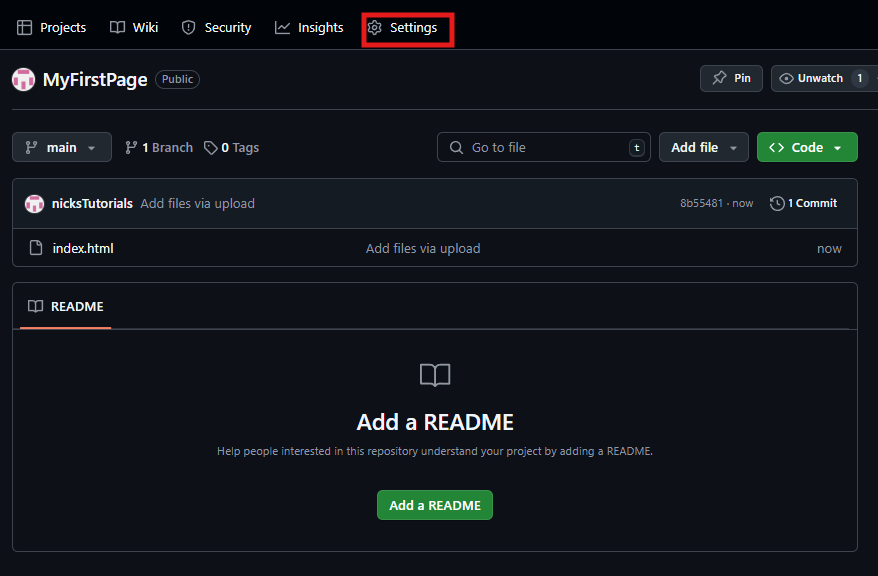Open the Projects tab
This screenshot has height=576, width=878.
pos(52,27)
